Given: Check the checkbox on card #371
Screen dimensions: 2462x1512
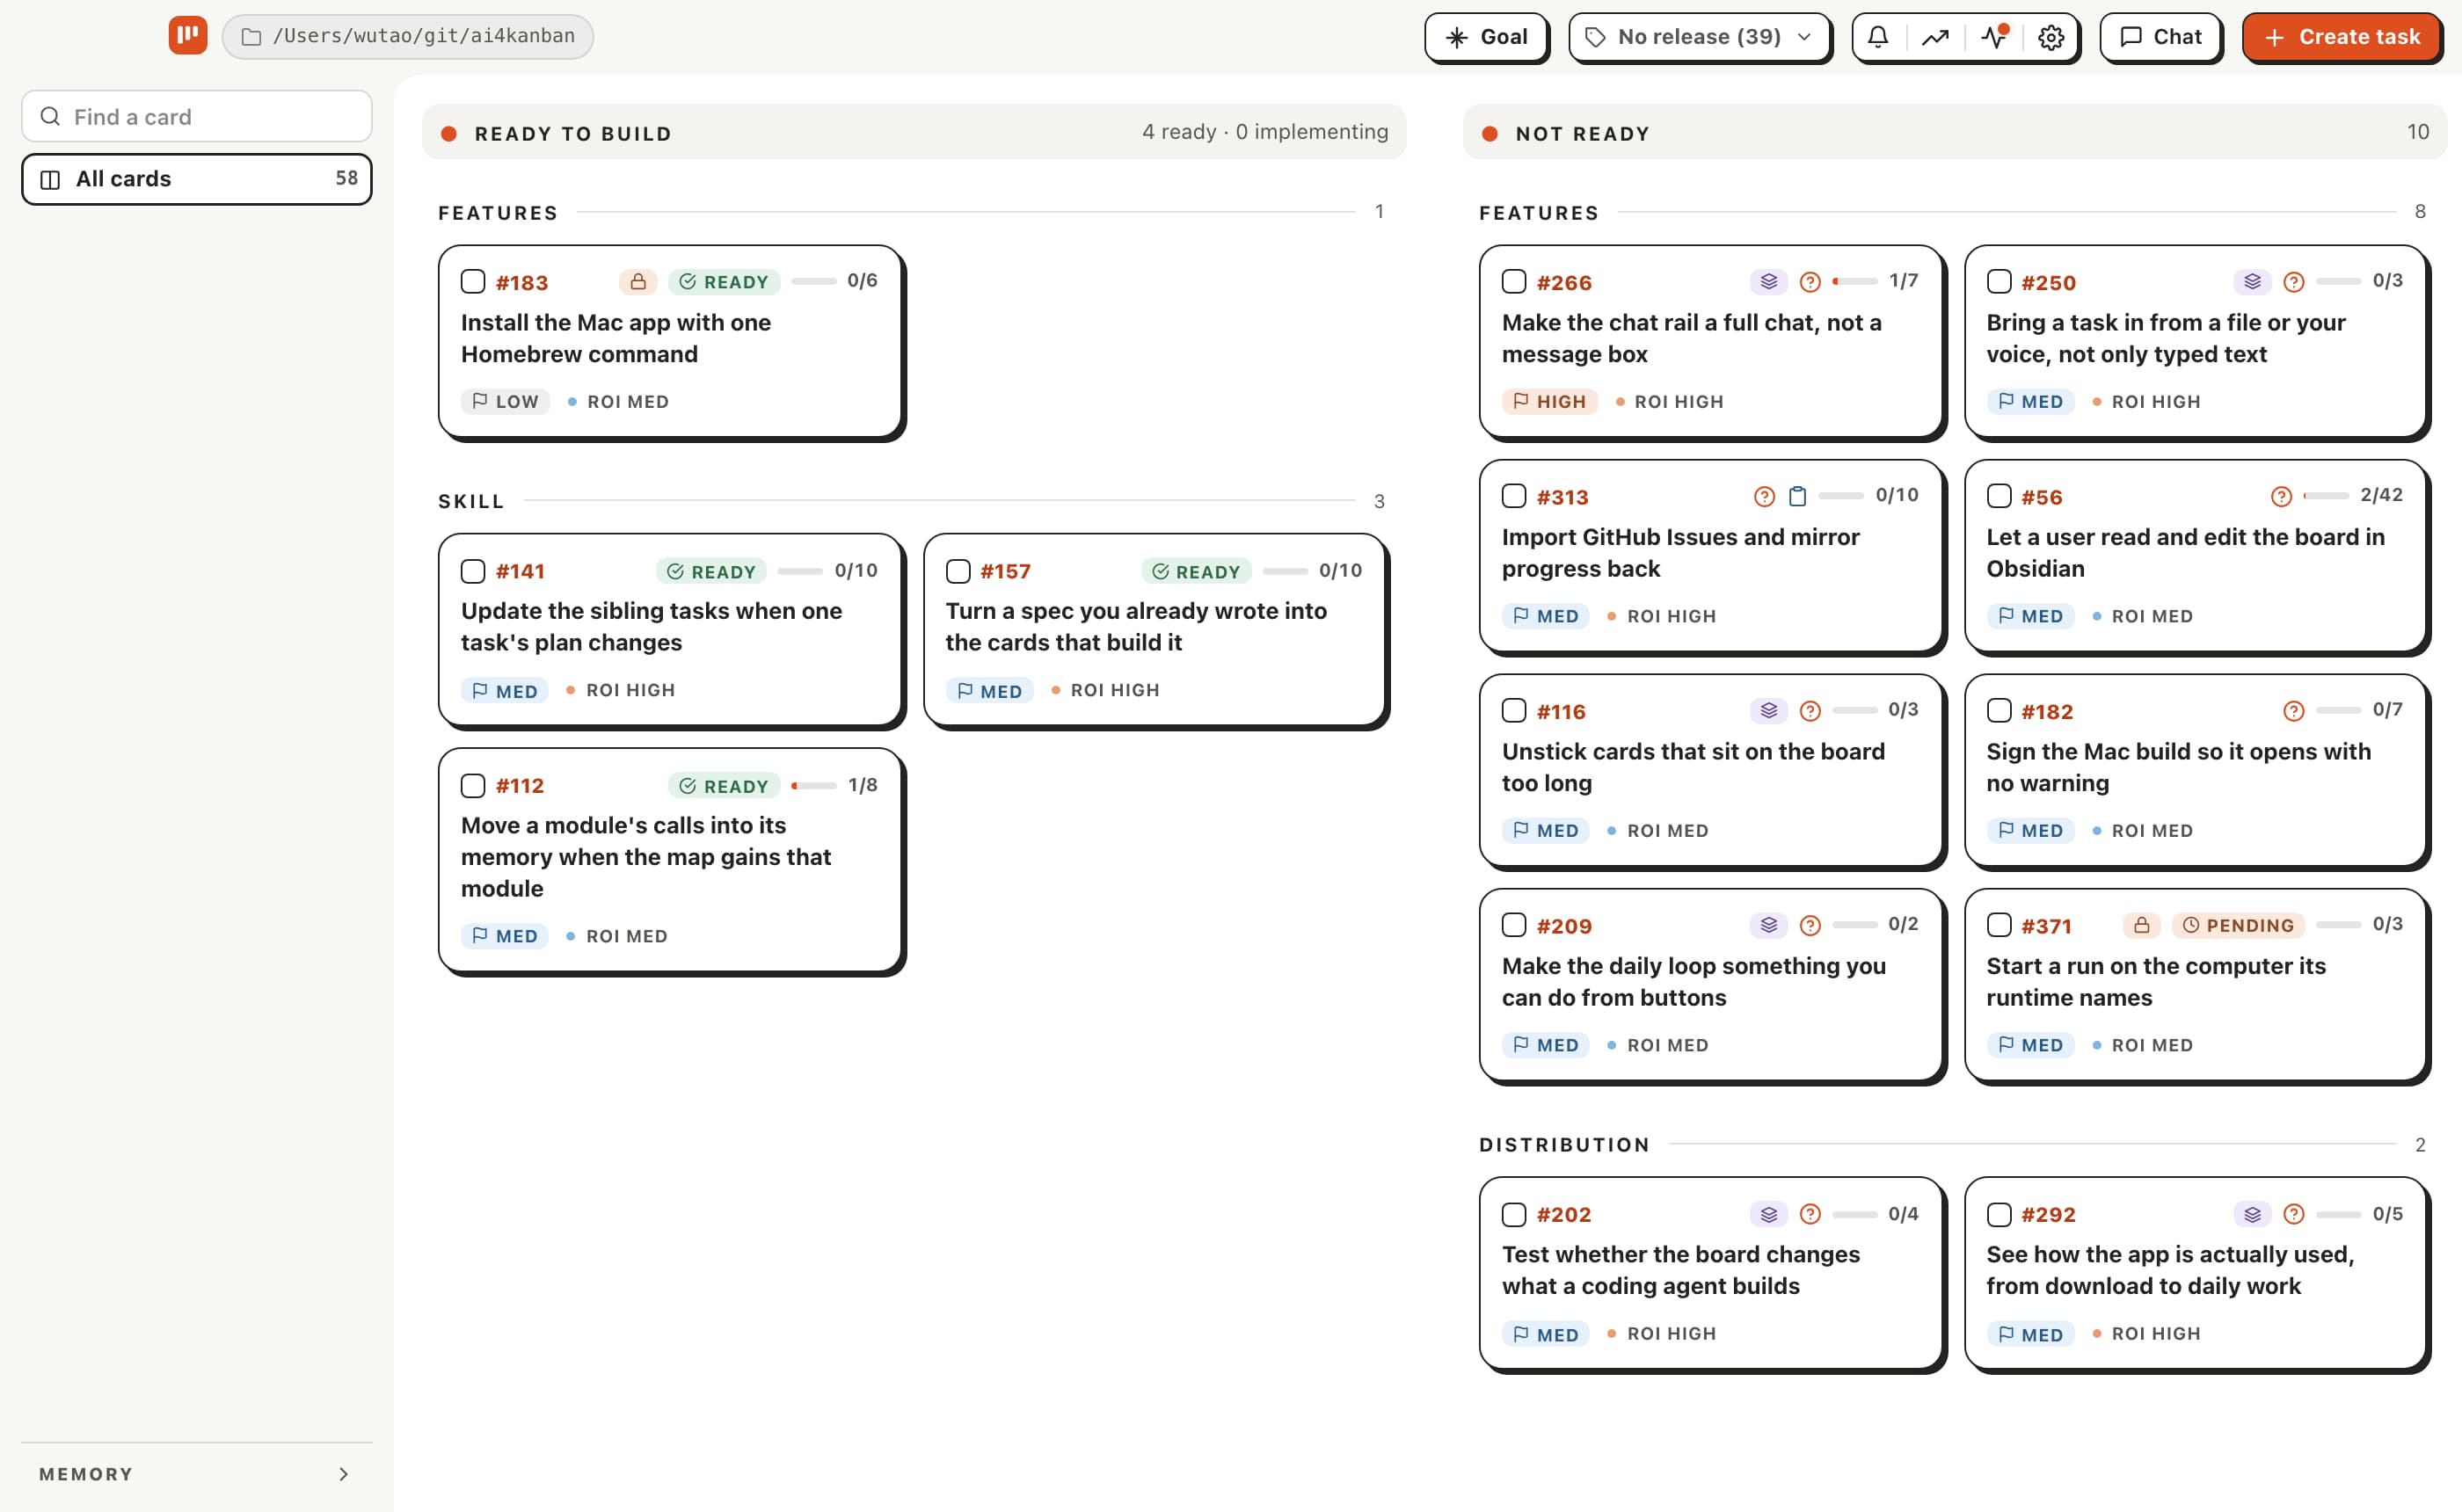Looking at the screenshot, I should (1999, 926).
